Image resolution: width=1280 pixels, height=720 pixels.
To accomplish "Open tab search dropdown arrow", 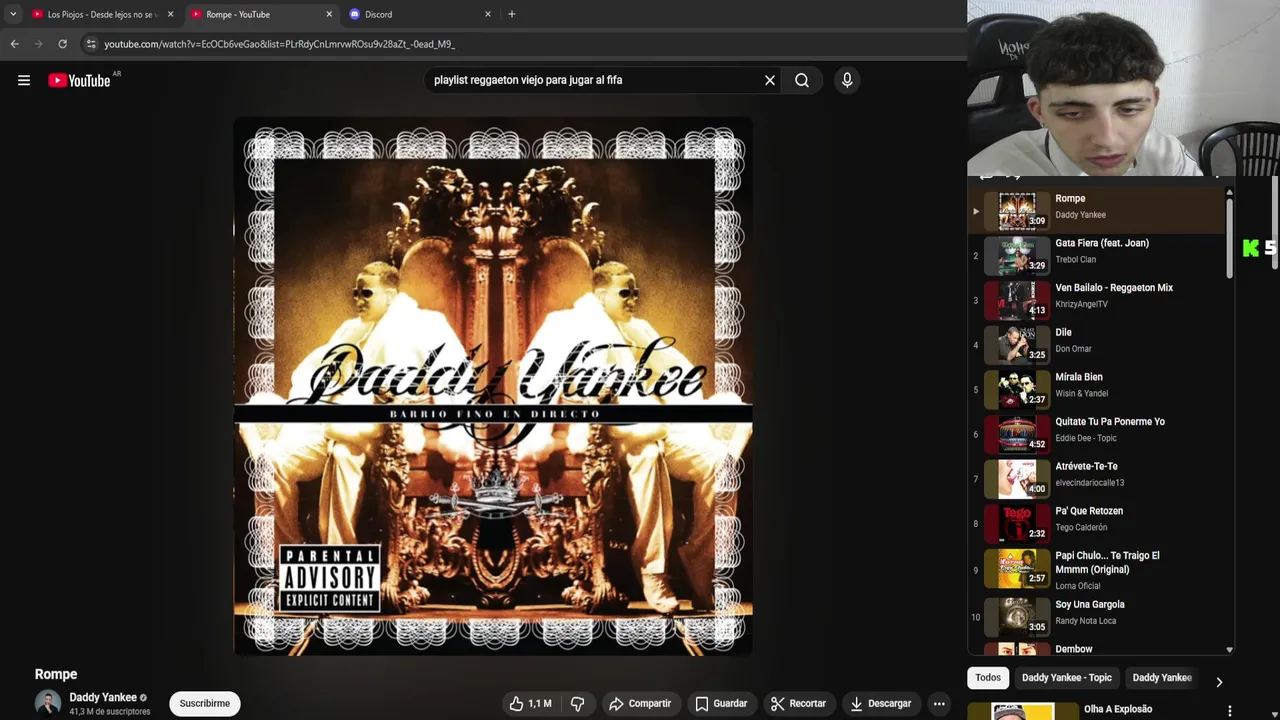I will tap(13, 14).
